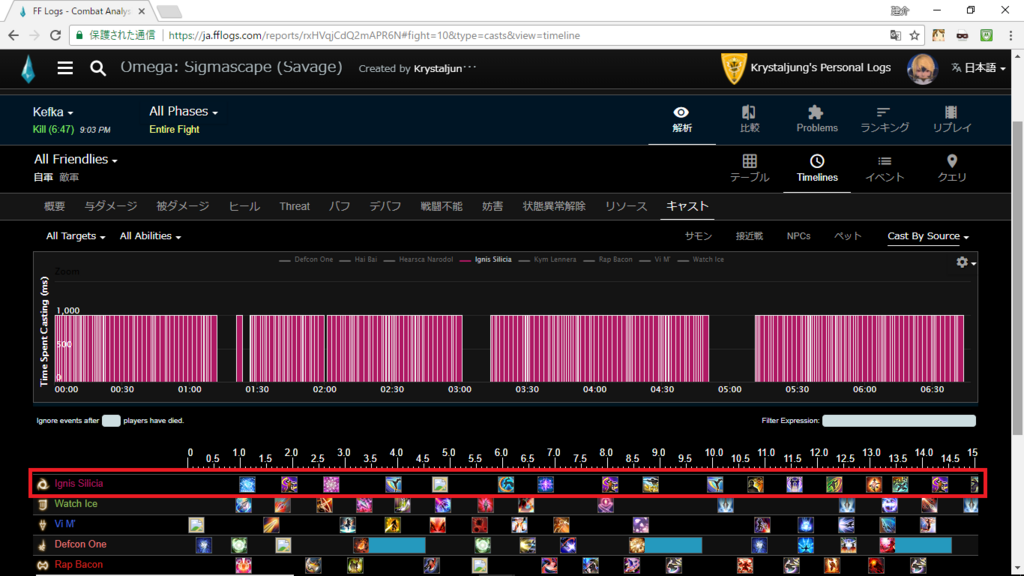Click the browser translate icon
This screenshot has width=1024, height=576.
click(x=895, y=35)
